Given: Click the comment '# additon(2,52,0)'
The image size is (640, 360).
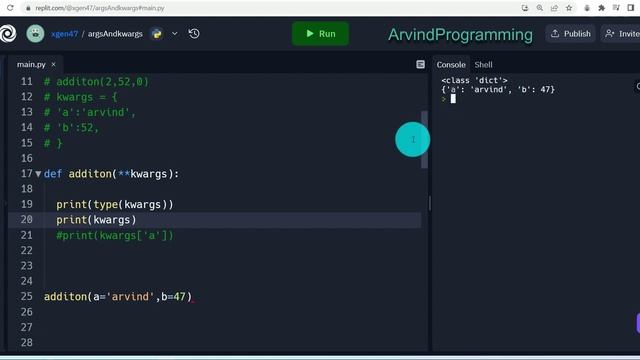Looking at the screenshot, I should 96,82.
